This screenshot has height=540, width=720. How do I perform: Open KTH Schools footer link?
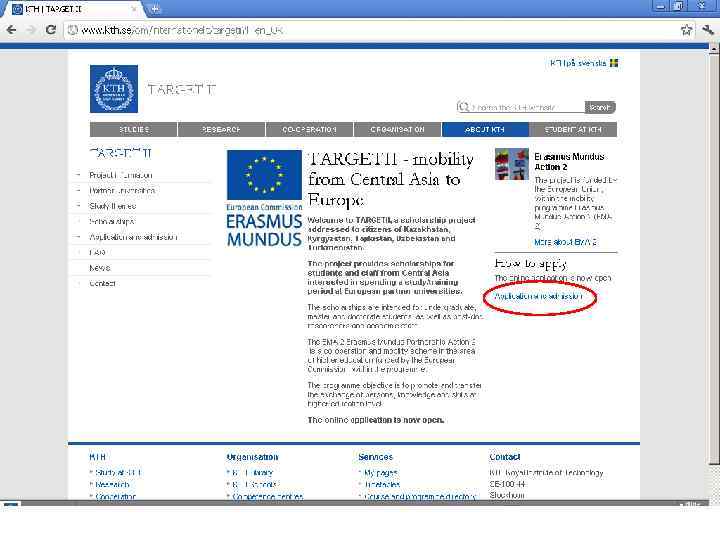pos(255,484)
